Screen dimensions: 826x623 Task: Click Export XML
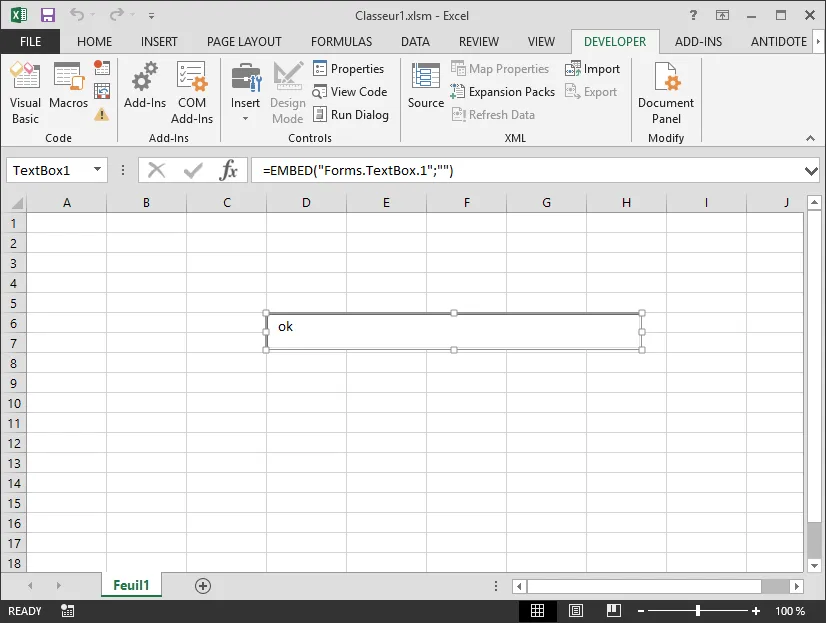pyautogui.click(x=591, y=92)
